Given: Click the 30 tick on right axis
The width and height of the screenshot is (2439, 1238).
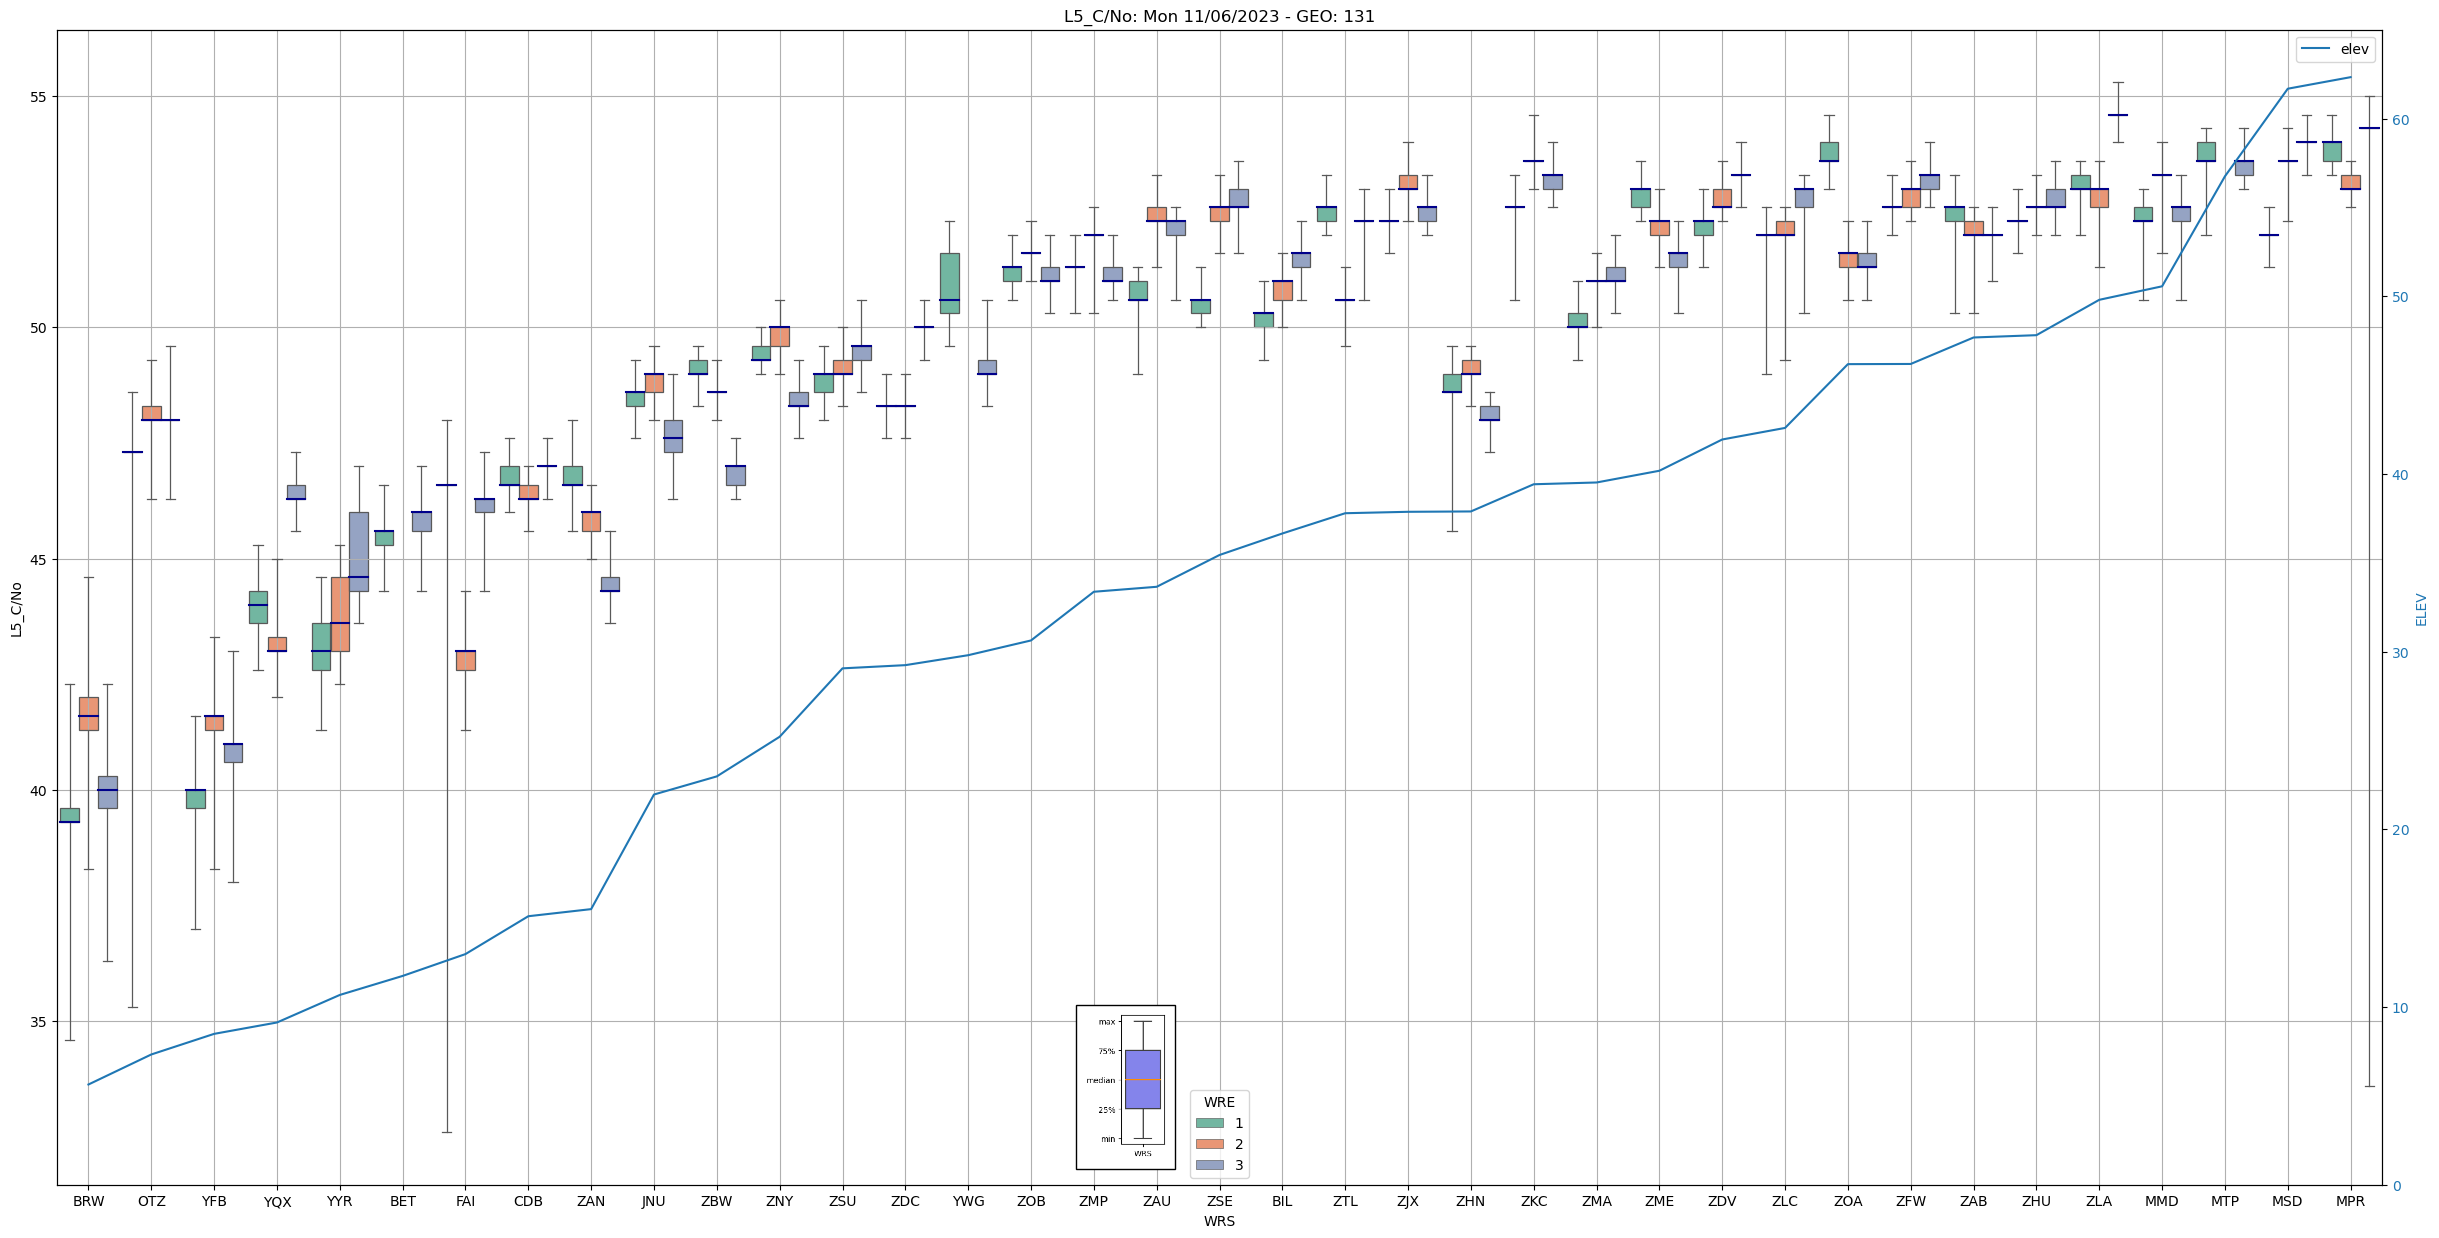Looking at the screenshot, I should 2399,653.
